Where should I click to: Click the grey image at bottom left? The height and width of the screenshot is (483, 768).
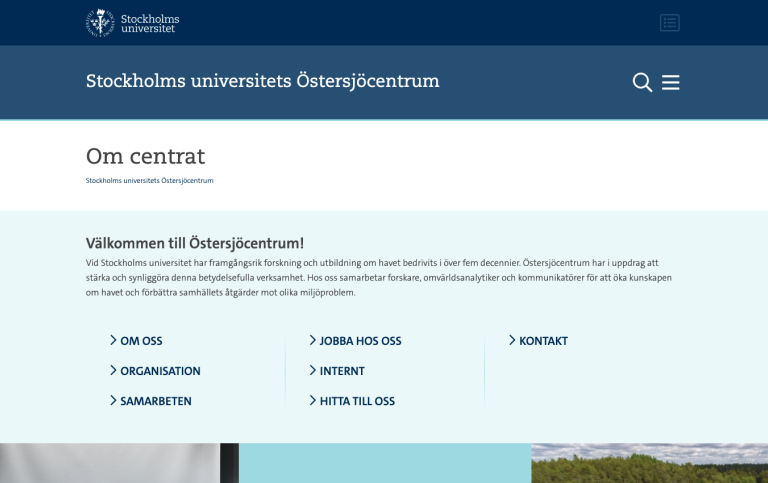[x=119, y=463]
